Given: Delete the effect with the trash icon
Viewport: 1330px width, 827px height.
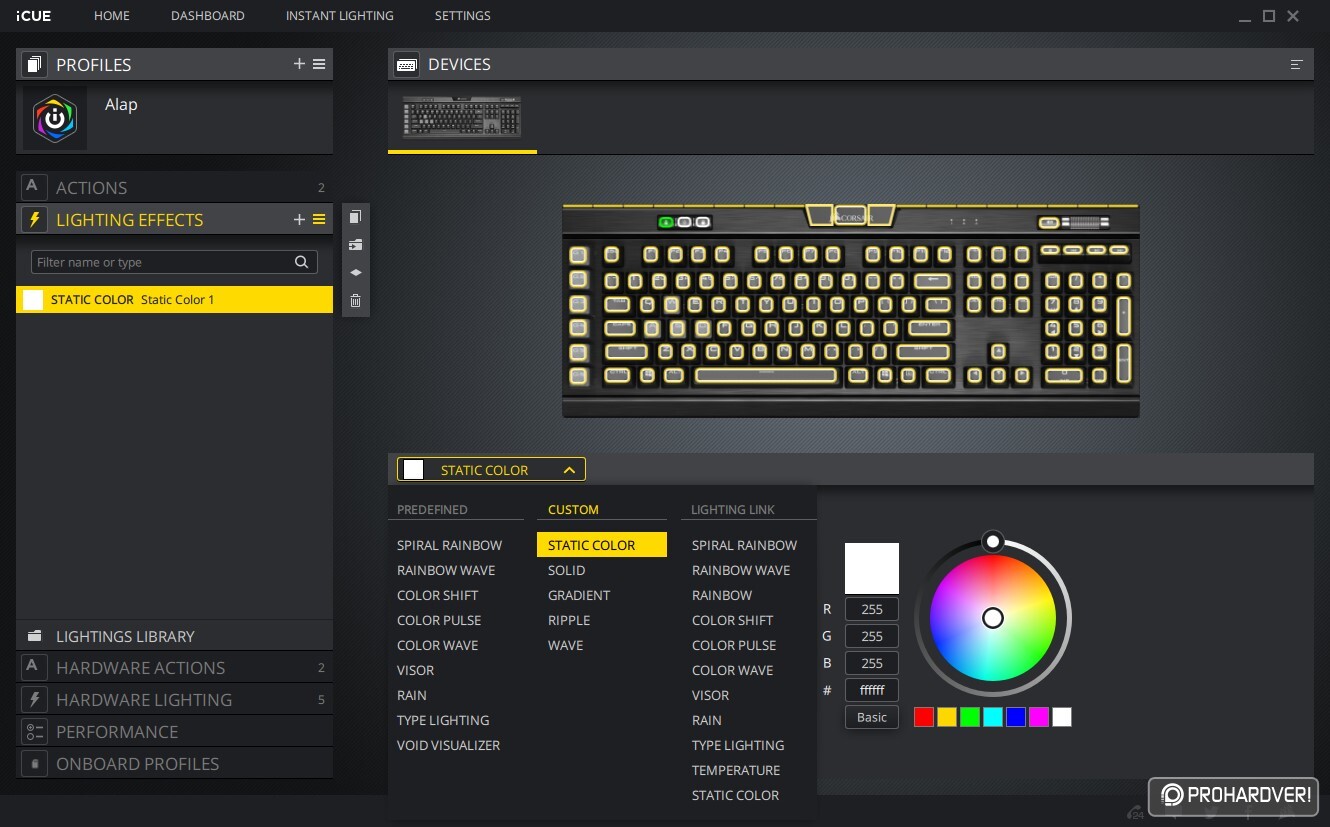Looking at the screenshot, I should 355,300.
